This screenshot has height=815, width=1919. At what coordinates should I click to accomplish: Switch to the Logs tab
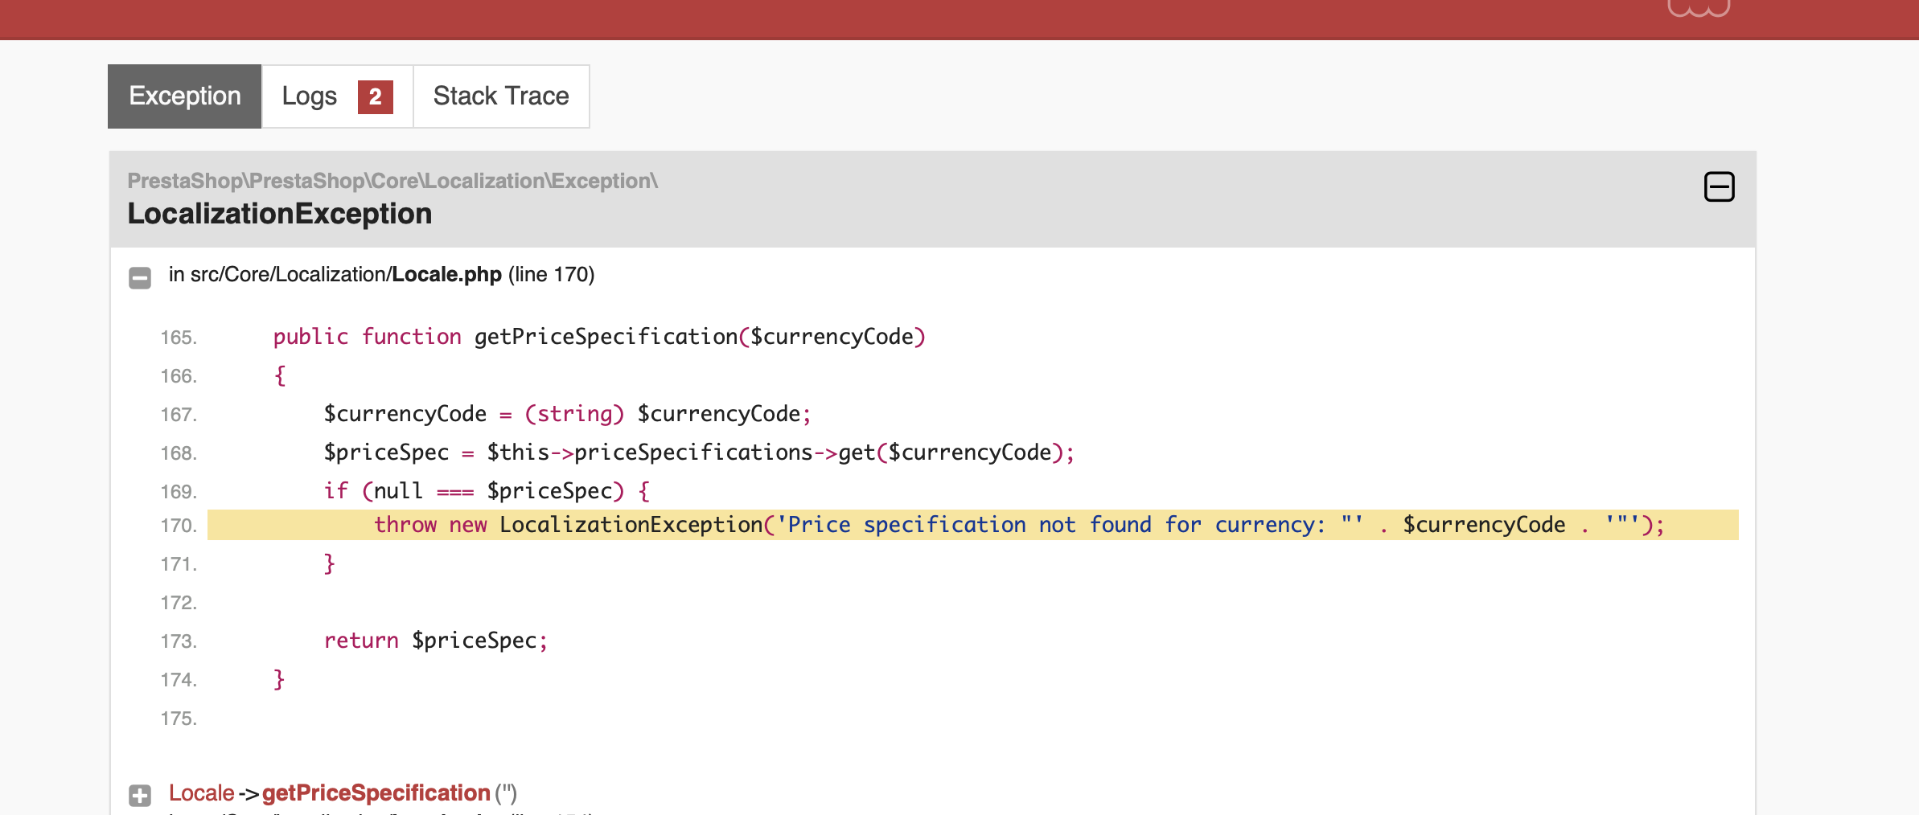point(337,96)
